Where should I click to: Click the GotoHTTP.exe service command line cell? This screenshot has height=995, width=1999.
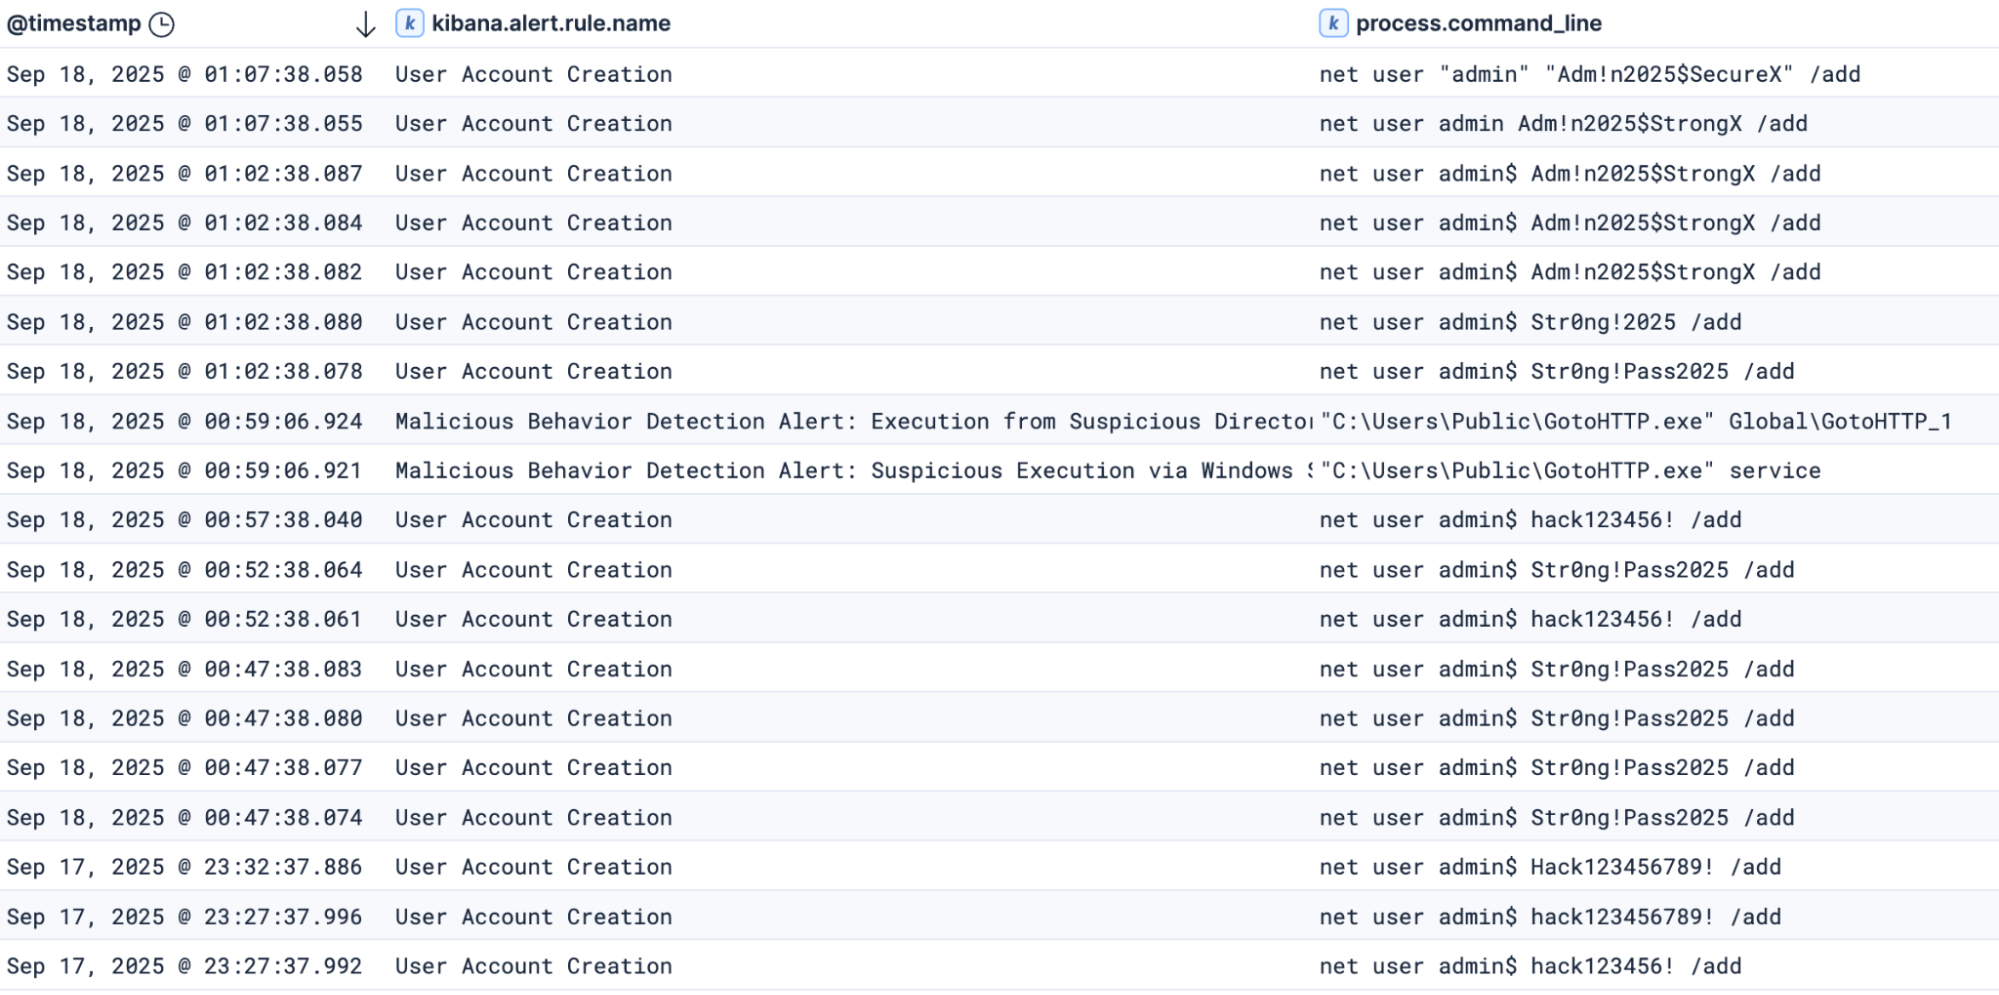tap(1569, 471)
